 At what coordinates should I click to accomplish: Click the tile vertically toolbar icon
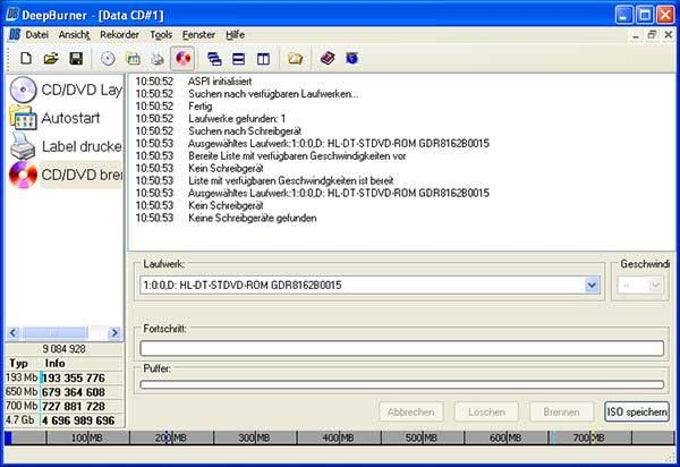pyautogui.click(x=263, y=58)
